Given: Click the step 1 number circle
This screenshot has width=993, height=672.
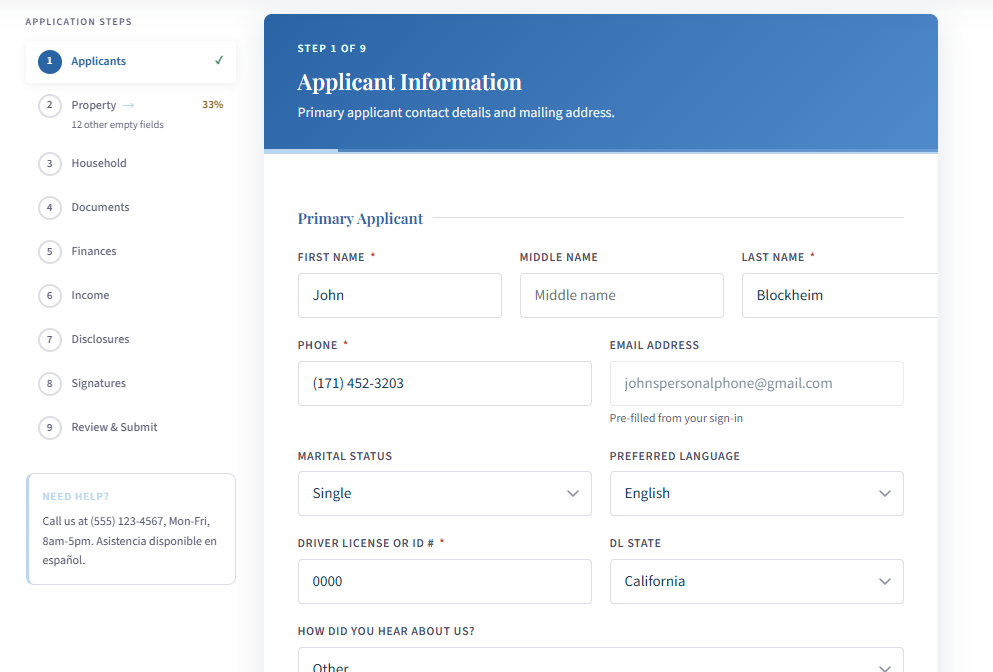Looking at the screenshot, I should 50,61.
